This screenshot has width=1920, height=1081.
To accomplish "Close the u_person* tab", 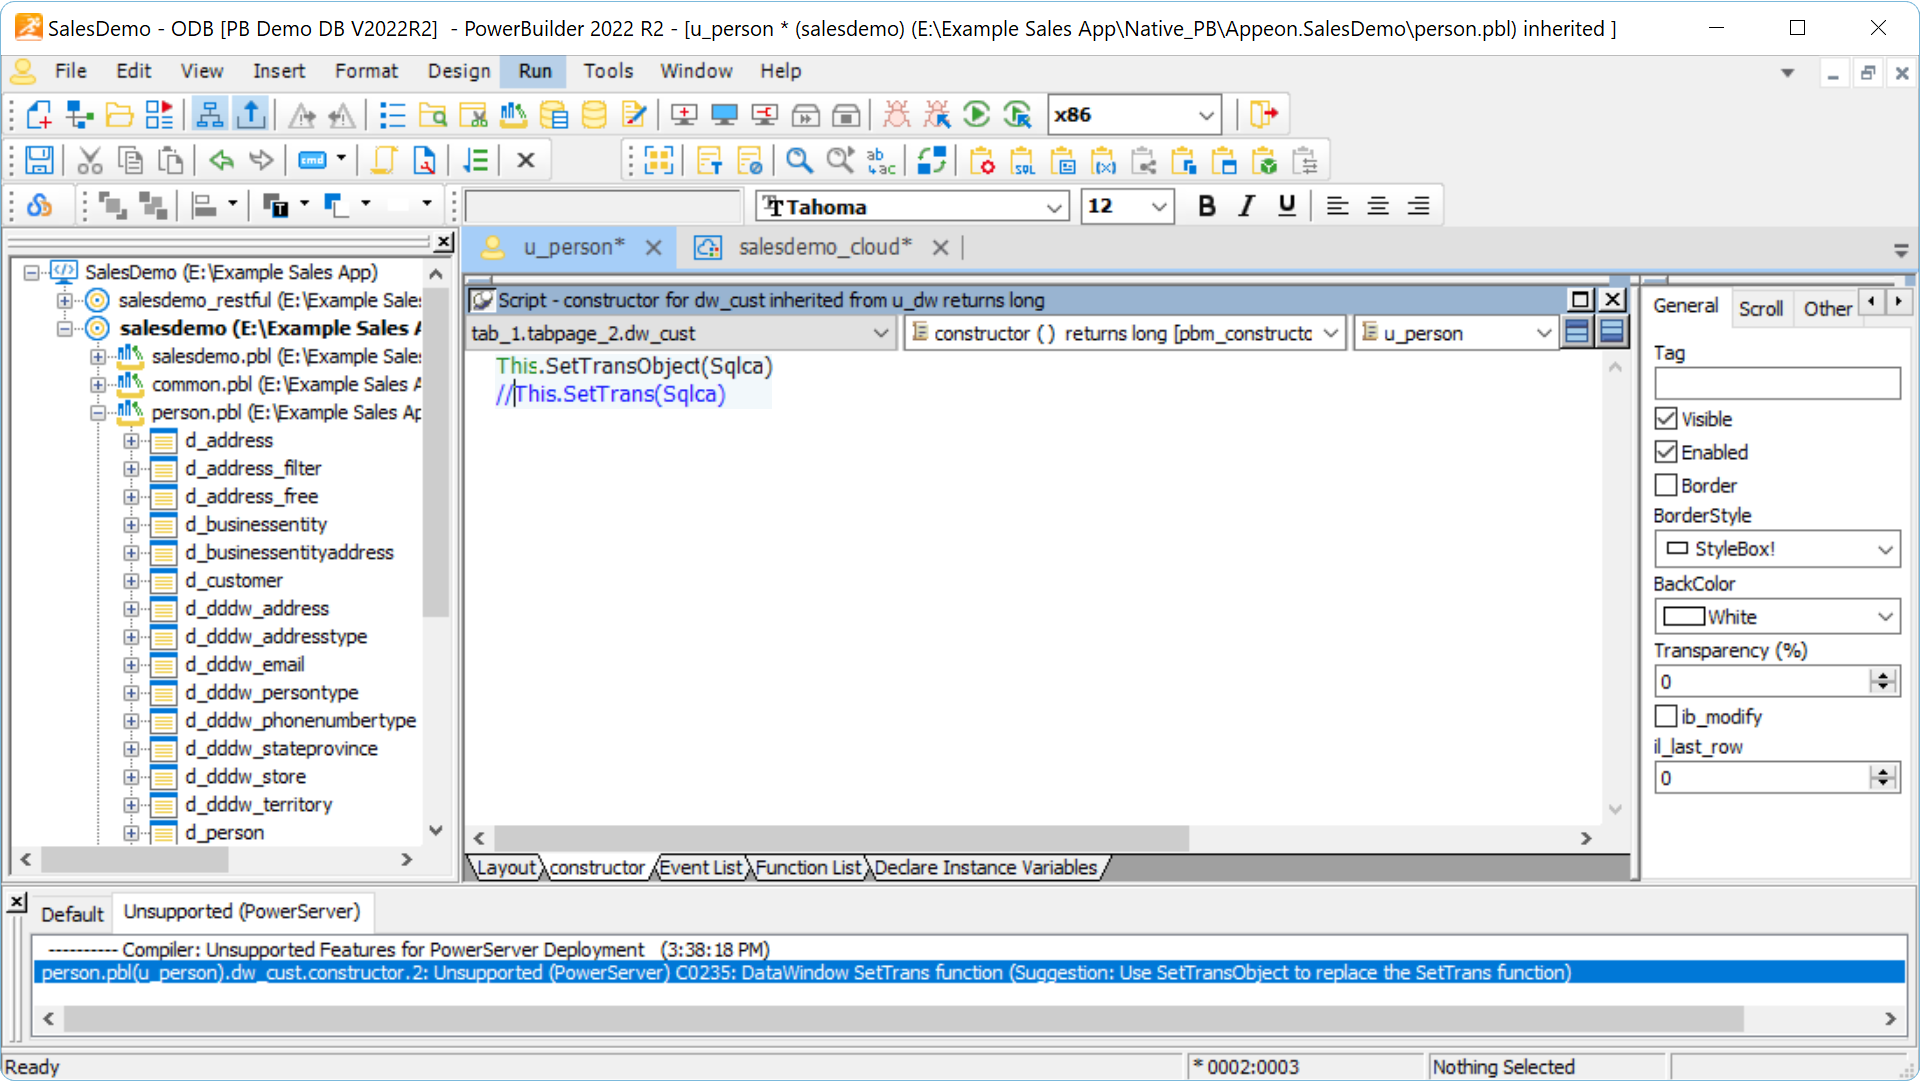I will pos(653,247).
